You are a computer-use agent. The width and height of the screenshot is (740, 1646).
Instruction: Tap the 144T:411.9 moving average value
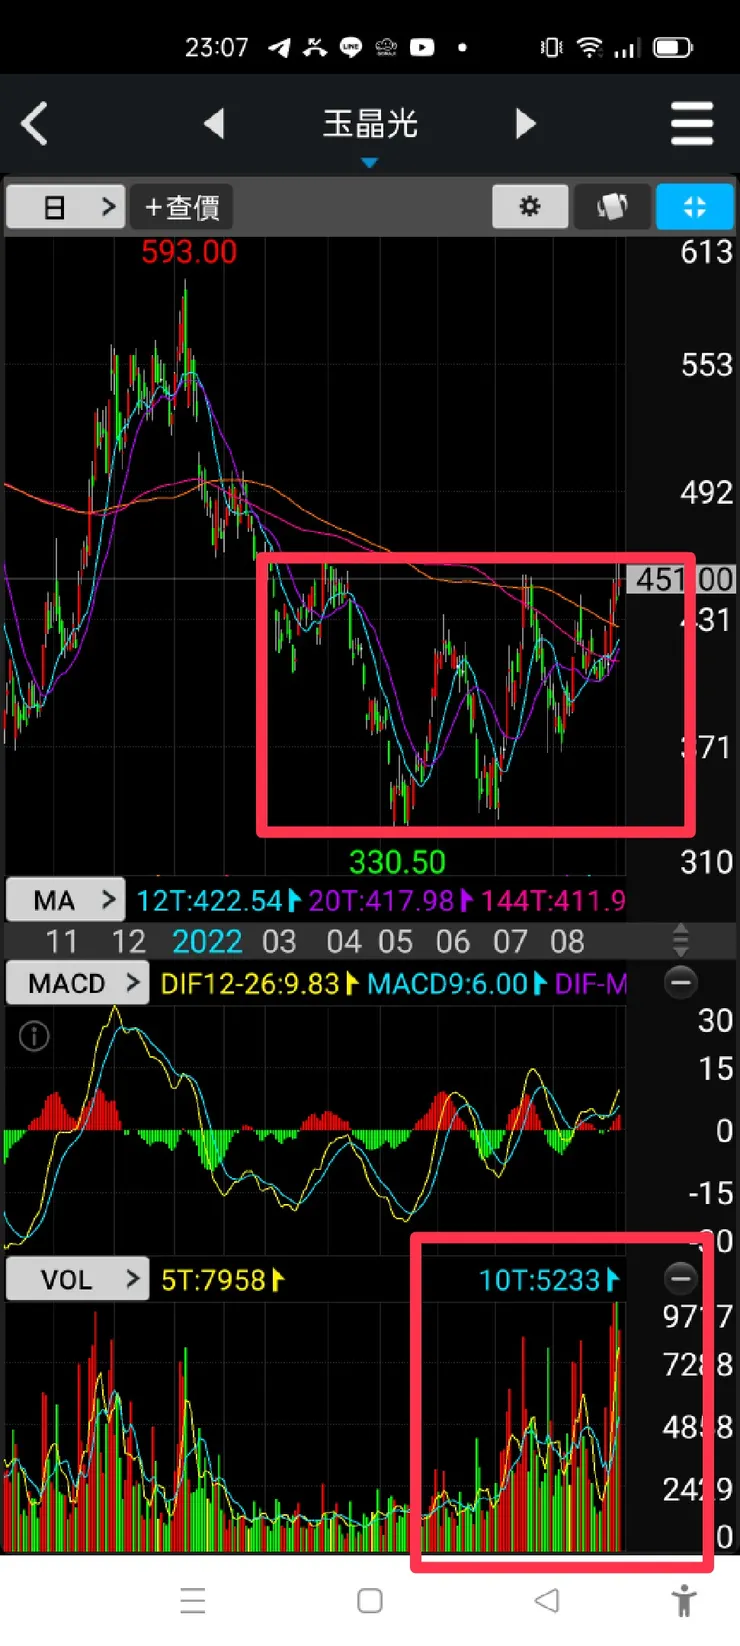(553, 901)
